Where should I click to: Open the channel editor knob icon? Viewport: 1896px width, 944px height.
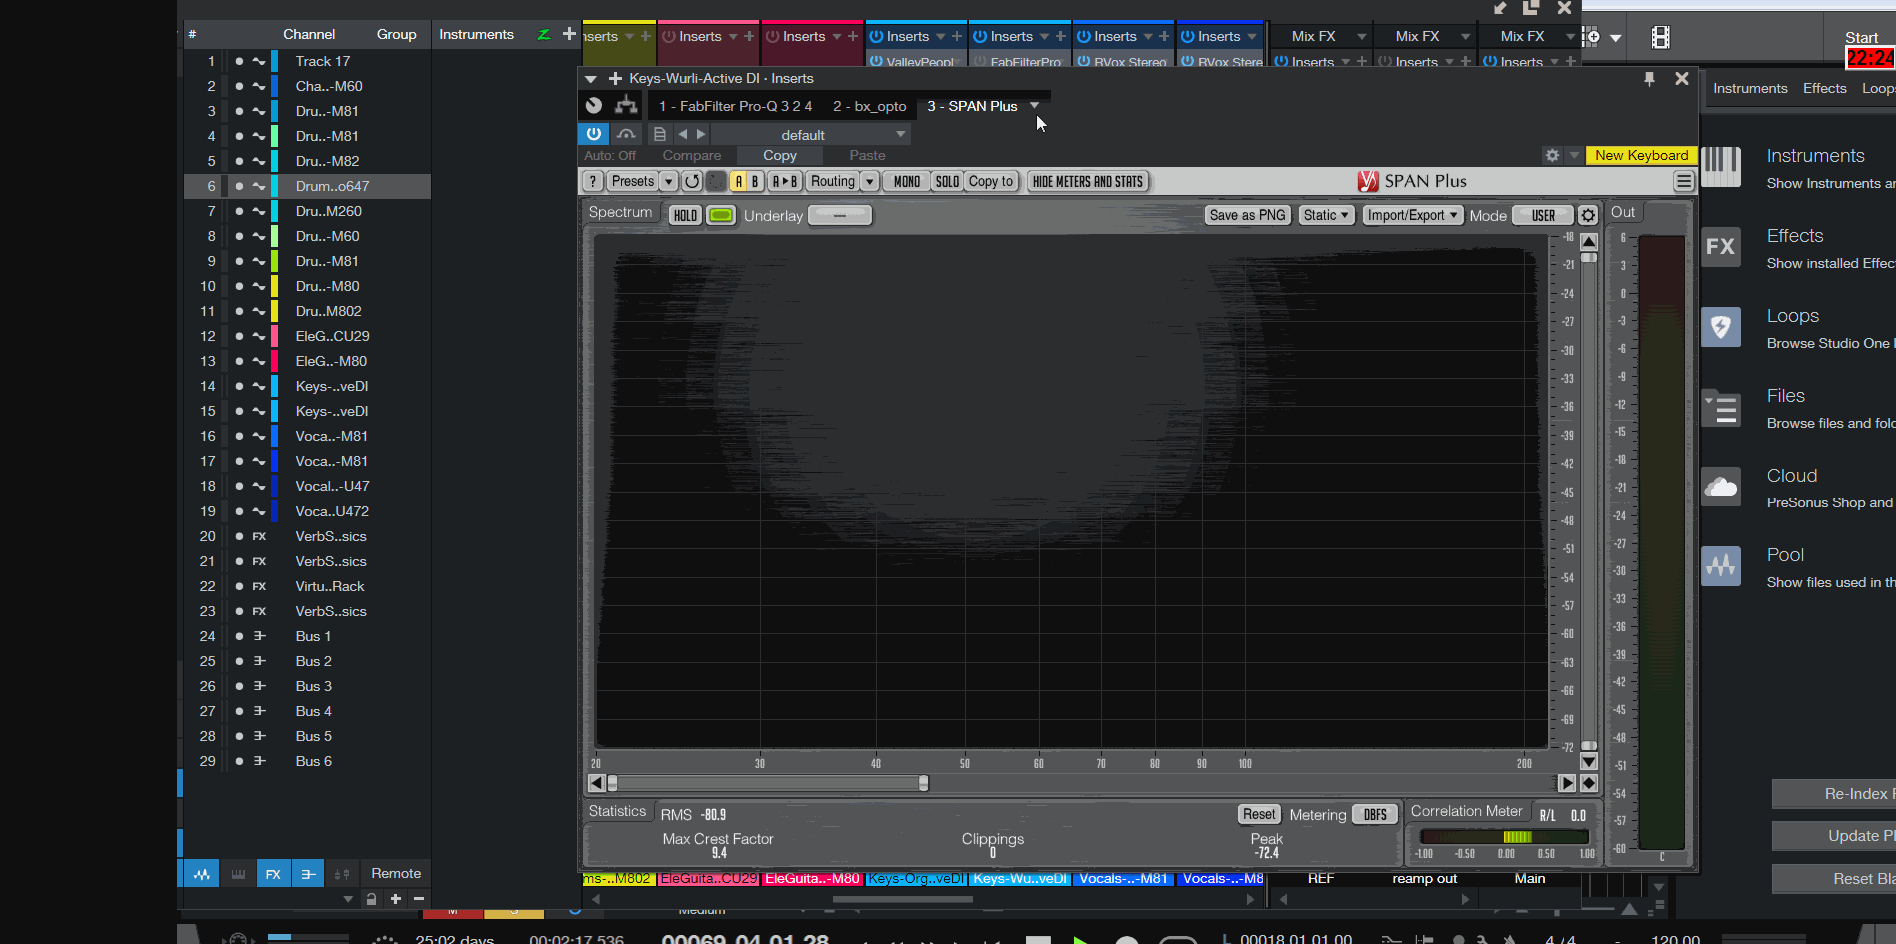coord(594,105)
